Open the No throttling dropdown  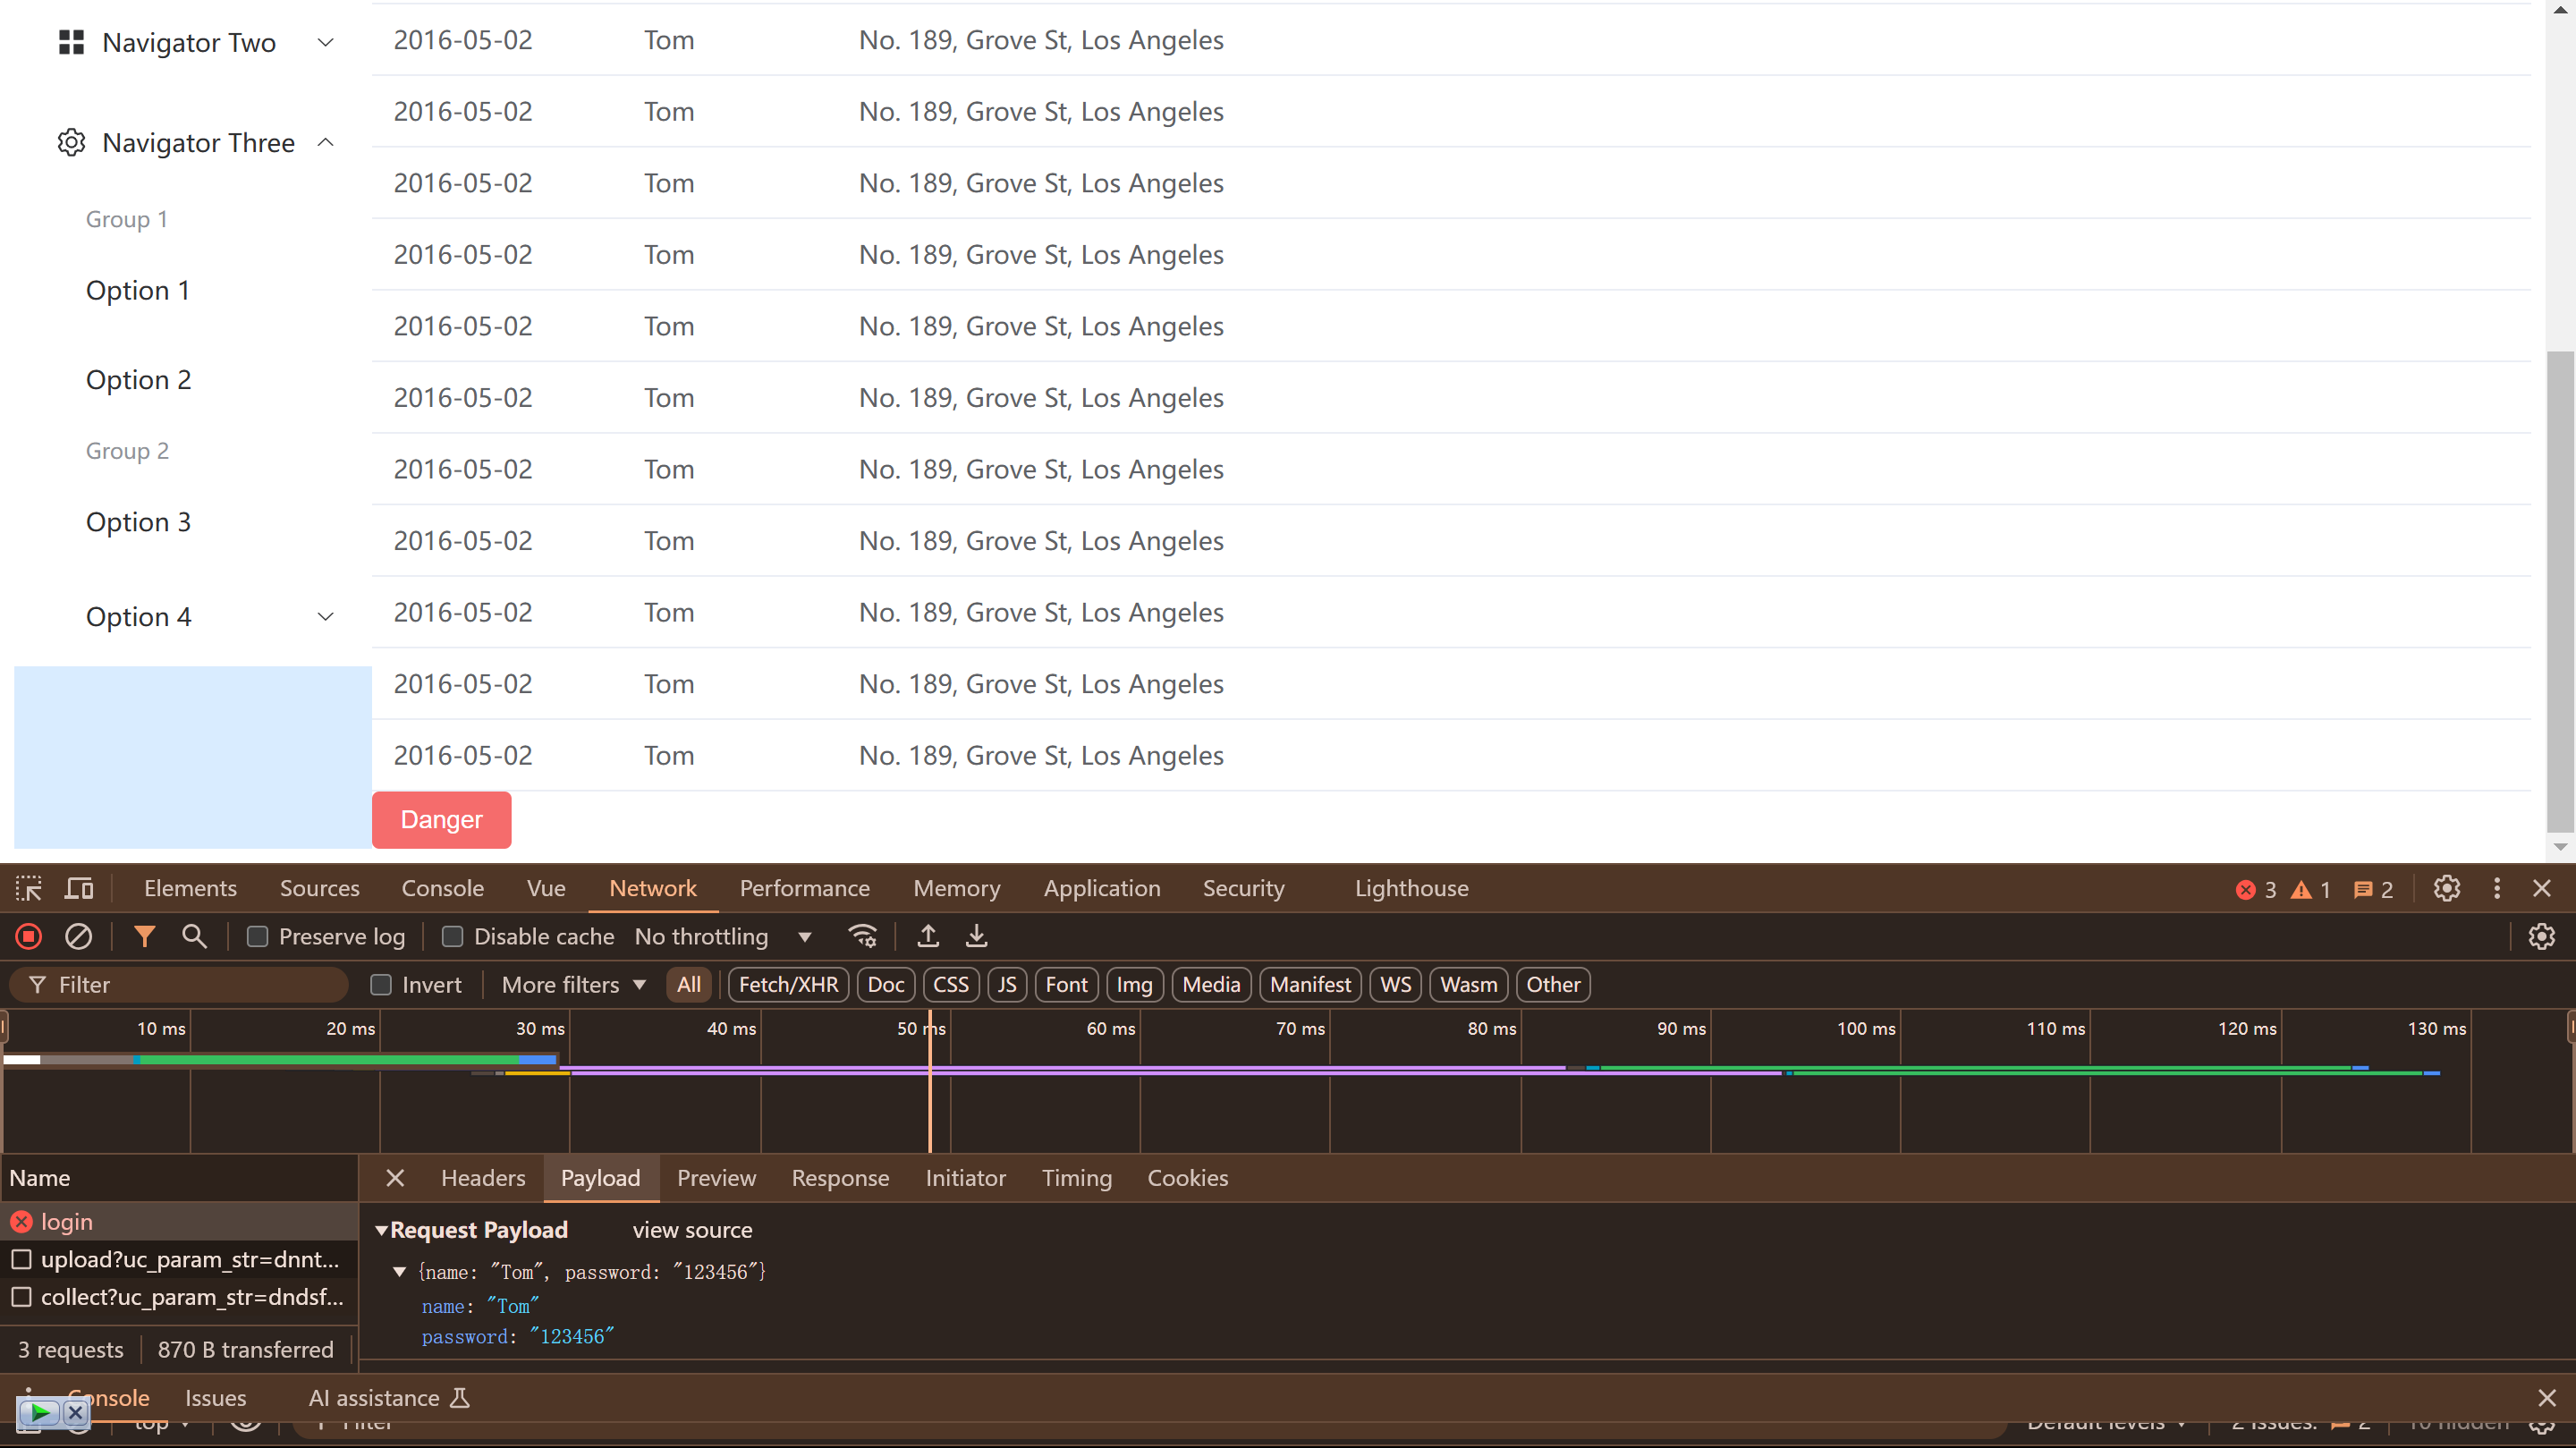pos(722,936)
